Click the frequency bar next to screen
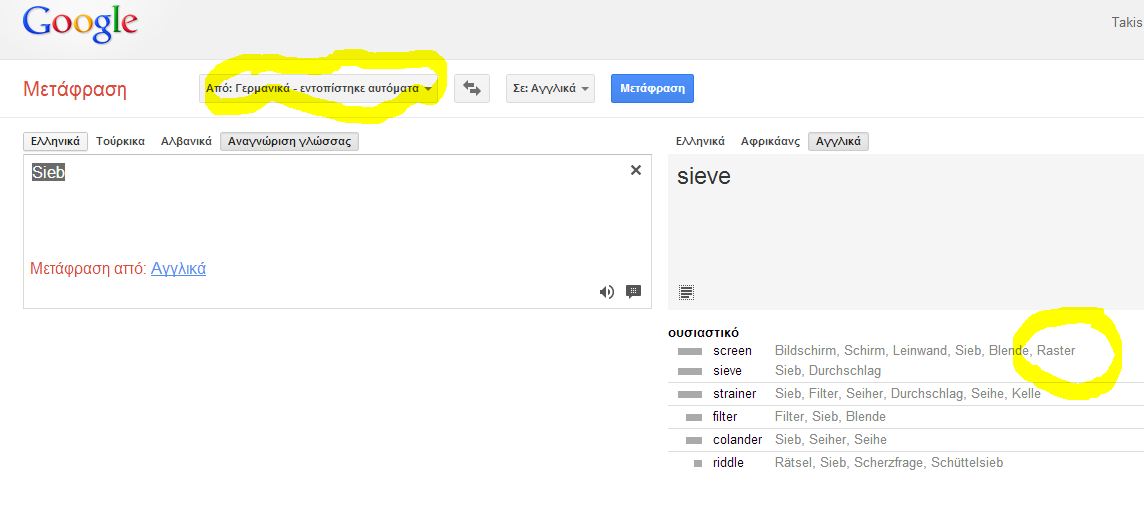 pyautogui.click(x=689, y=352)
